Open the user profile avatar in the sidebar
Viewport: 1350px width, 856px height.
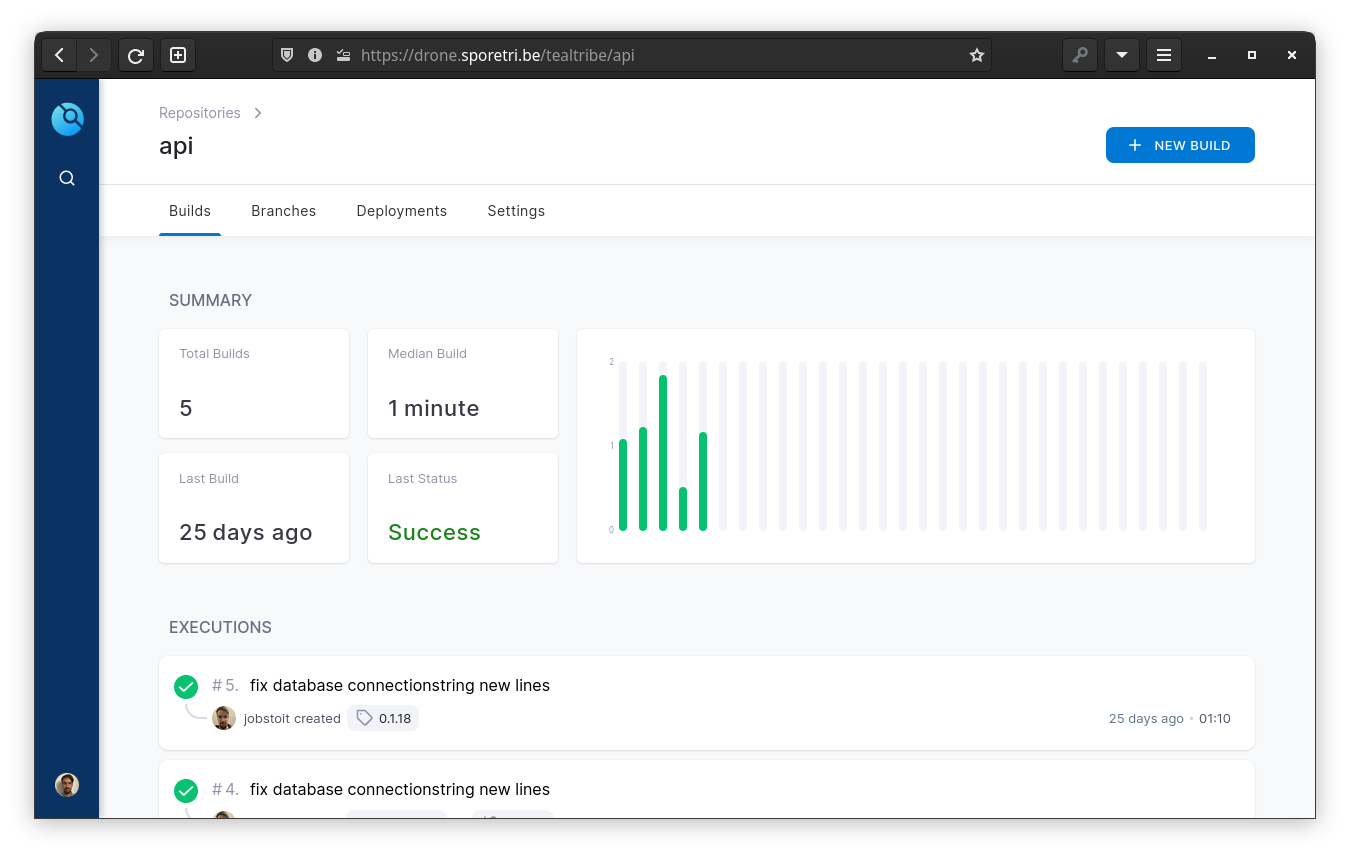67,785
